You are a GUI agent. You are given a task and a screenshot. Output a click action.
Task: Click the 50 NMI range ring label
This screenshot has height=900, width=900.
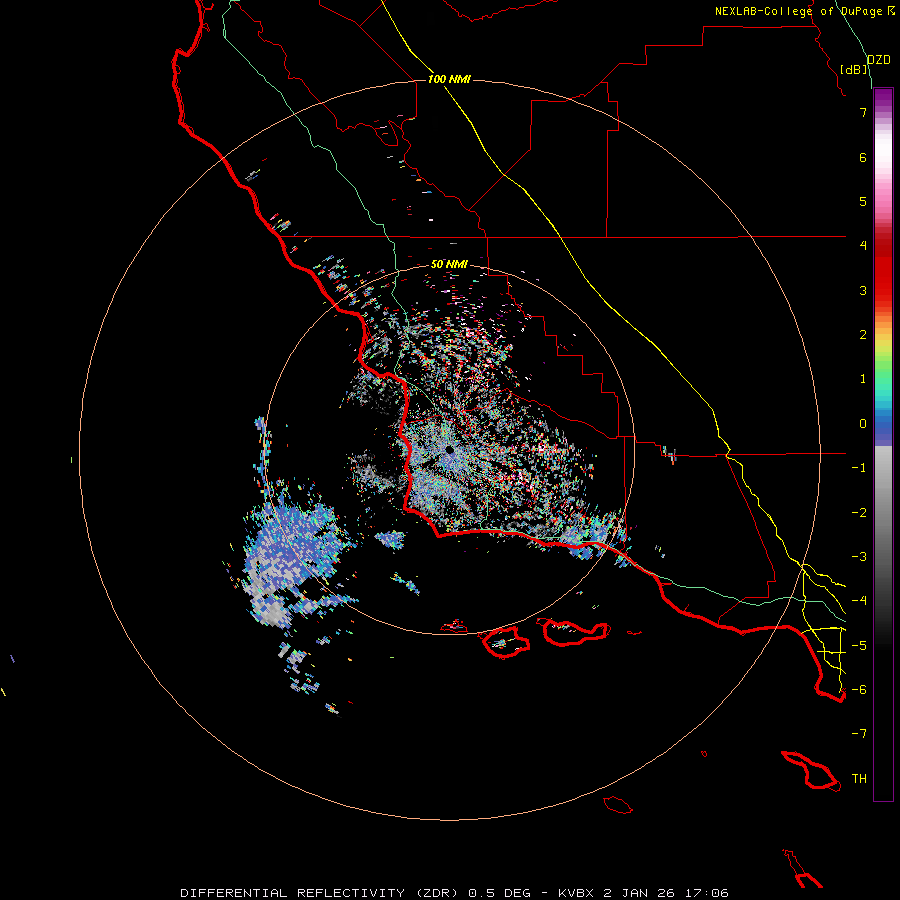point(449,264)
